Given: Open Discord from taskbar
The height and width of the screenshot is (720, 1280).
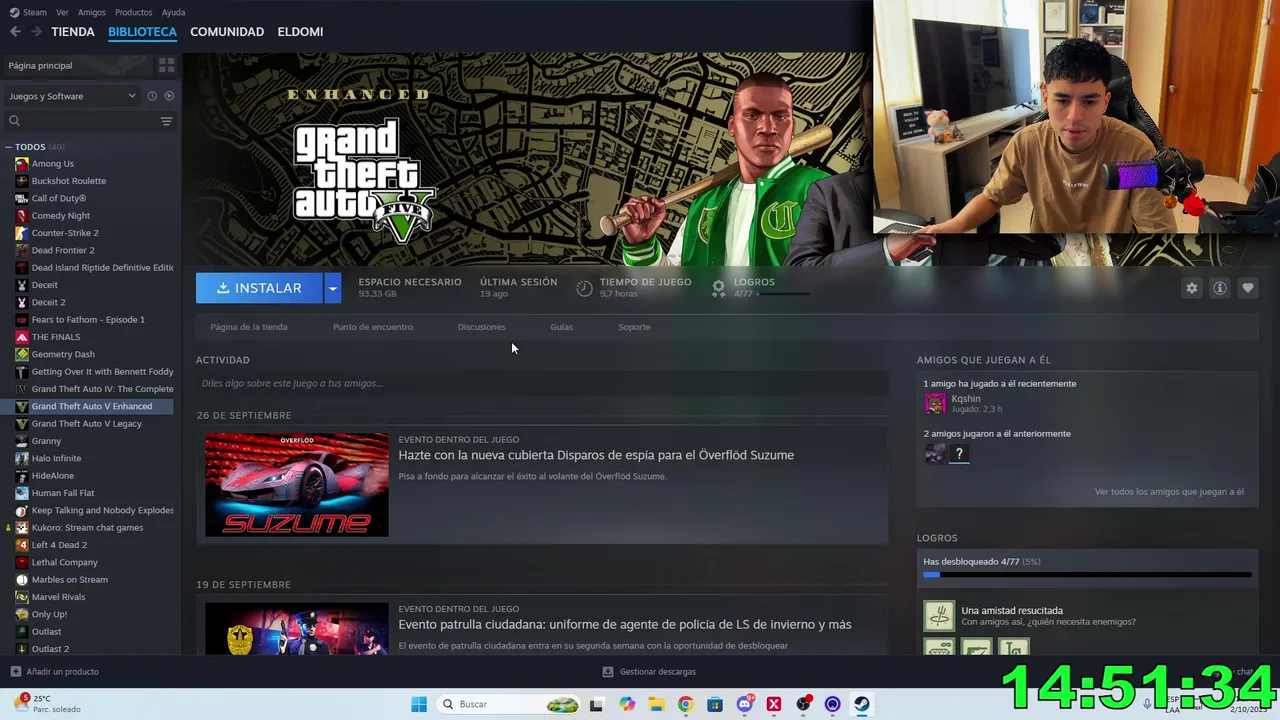Looking at the screenshot, I should tap(744, 704).
